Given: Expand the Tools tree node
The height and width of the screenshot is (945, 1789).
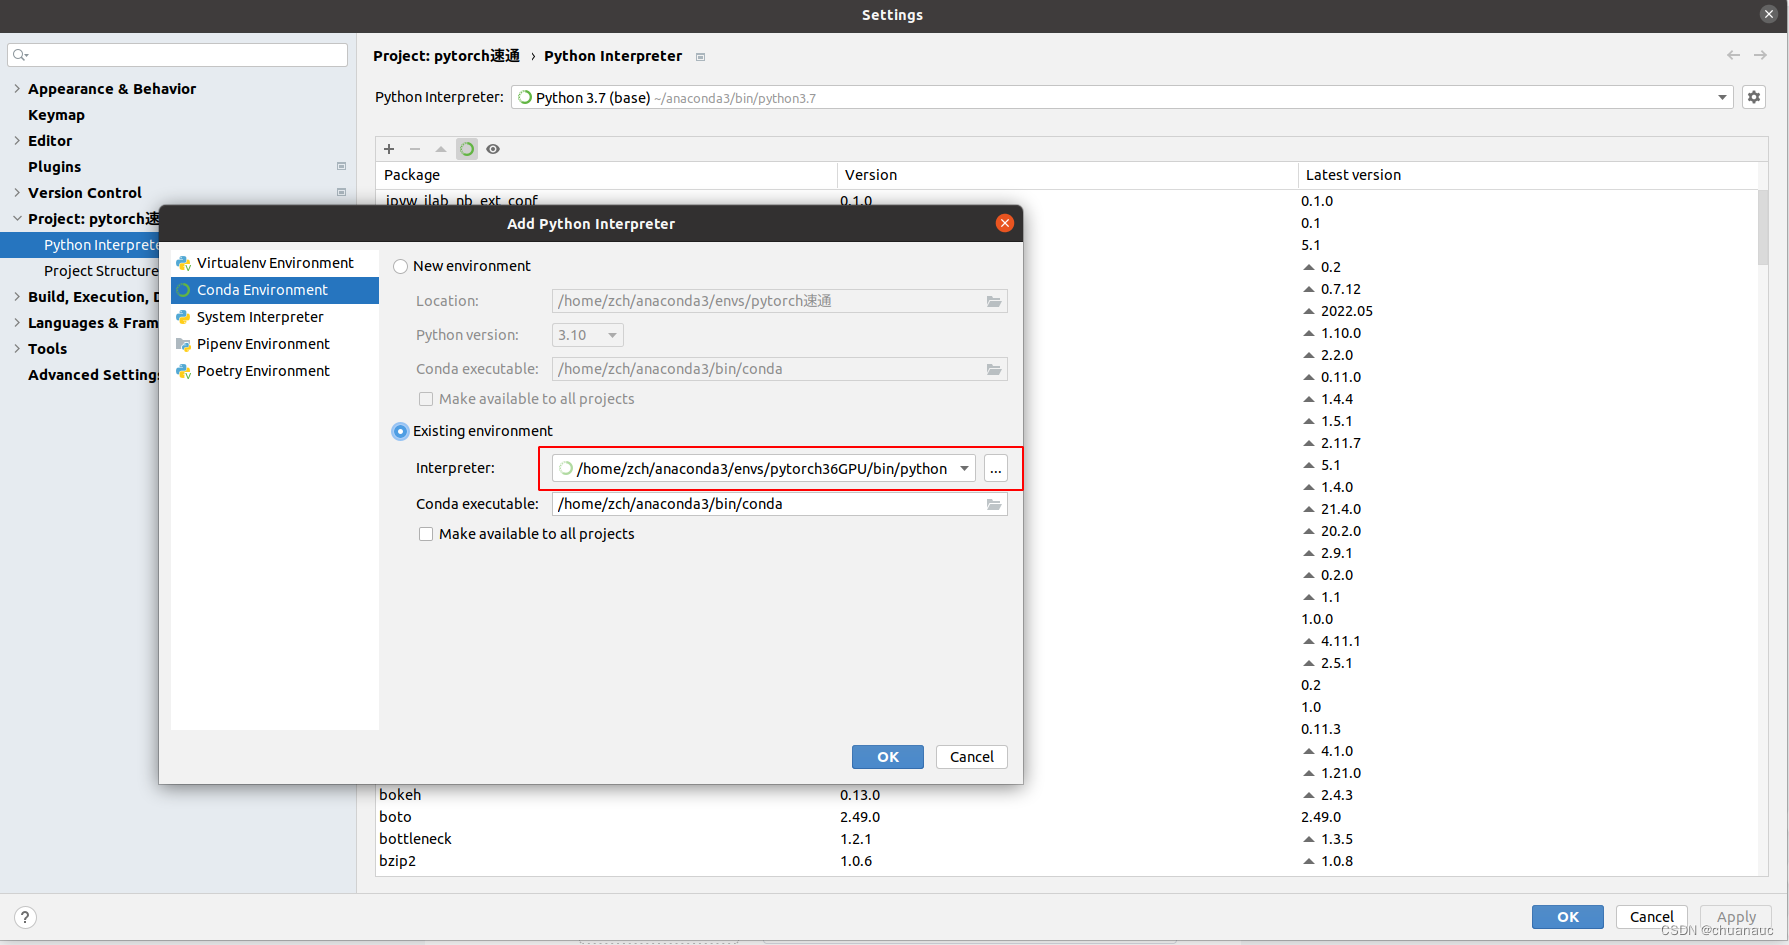Looking at the screenshot, I should tap(17, 348).
